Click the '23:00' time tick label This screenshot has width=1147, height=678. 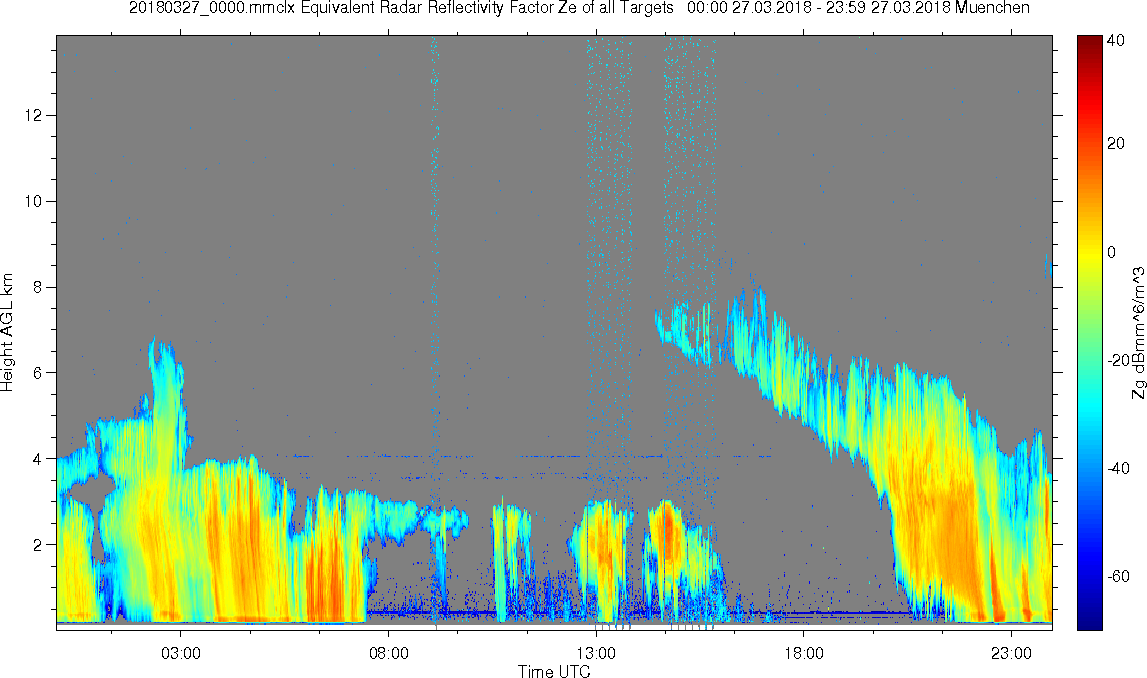pos(1011,653)
